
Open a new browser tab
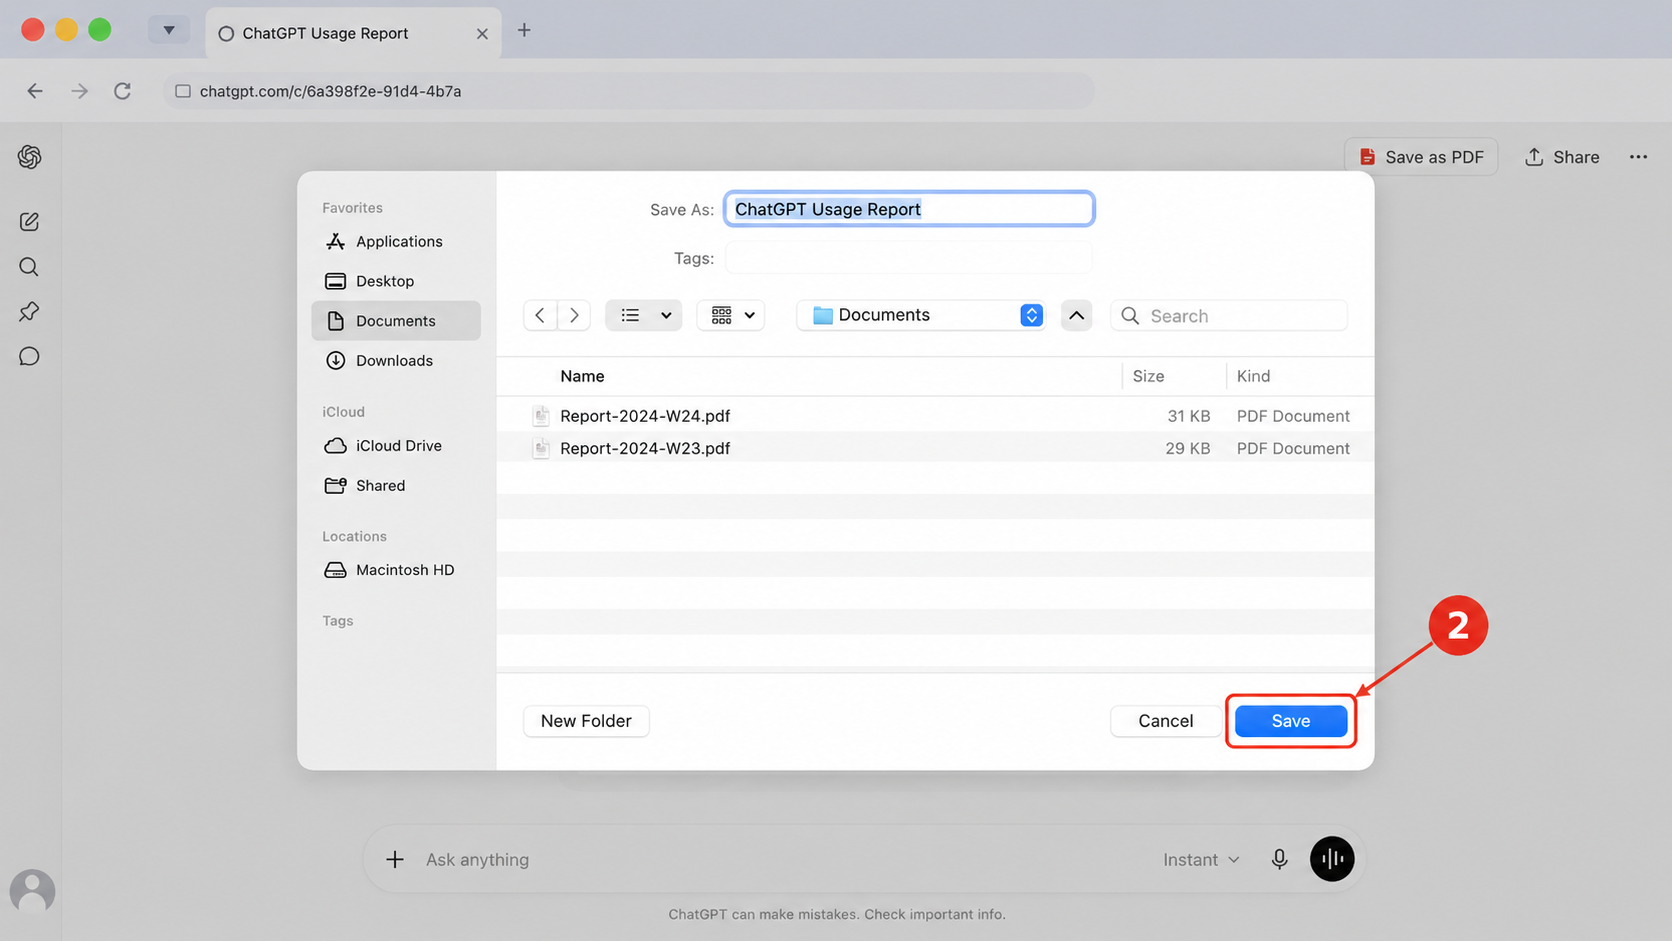click(524, 30)
